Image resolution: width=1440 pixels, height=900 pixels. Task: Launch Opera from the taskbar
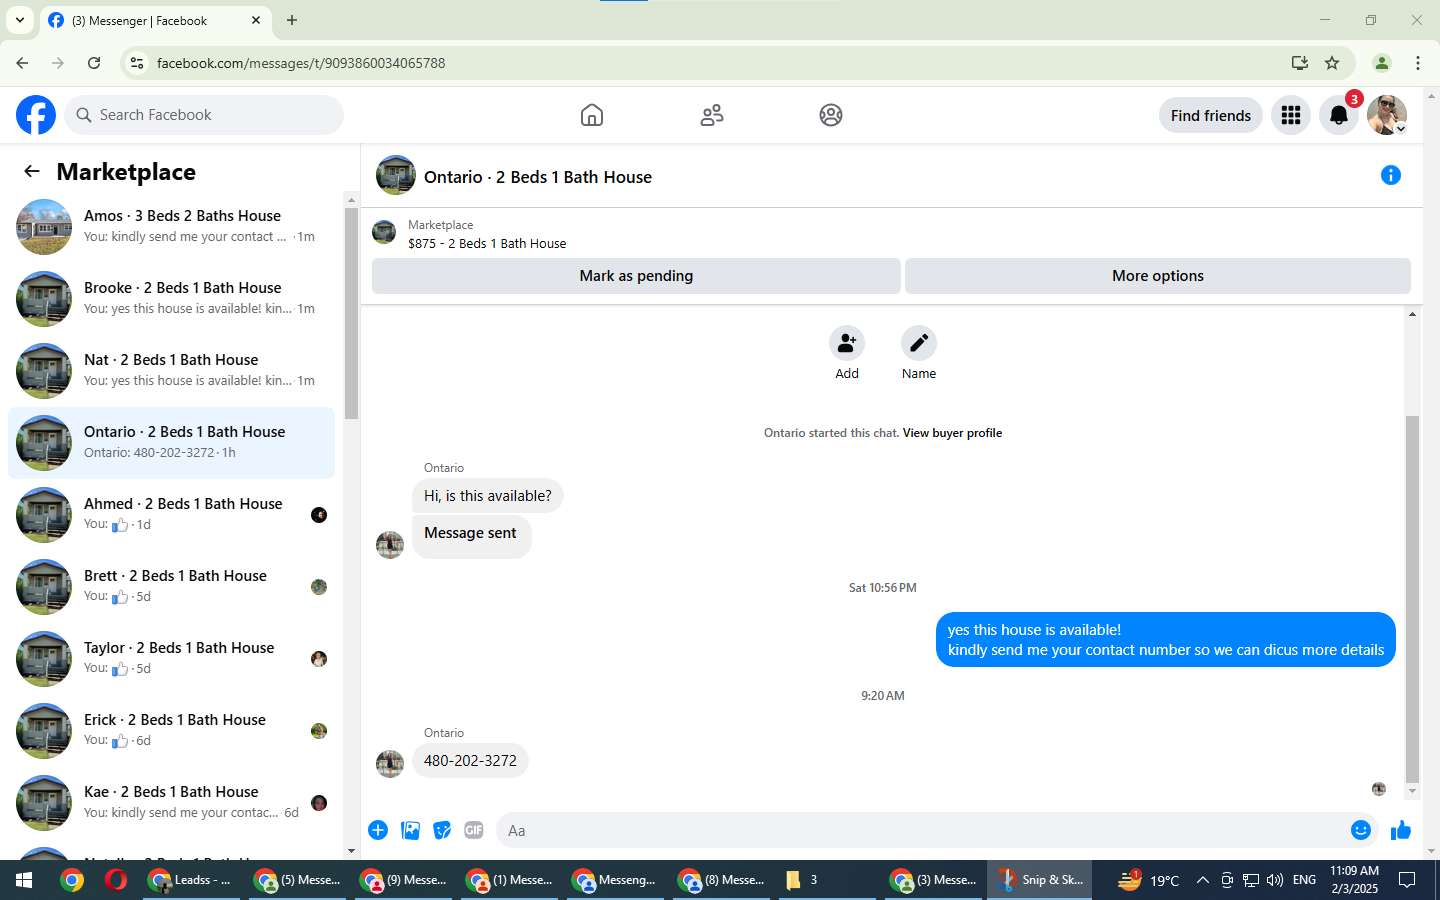click(x=116, y=880)
